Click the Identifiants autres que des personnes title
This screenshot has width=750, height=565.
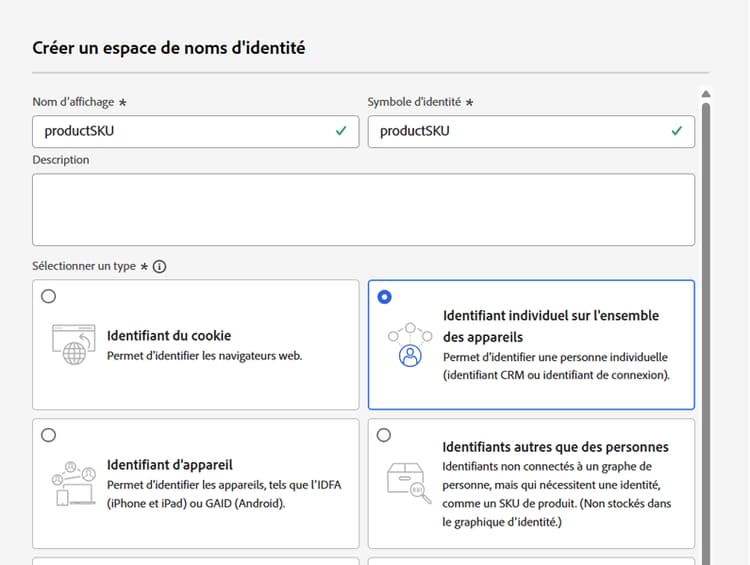click(555, 447)
